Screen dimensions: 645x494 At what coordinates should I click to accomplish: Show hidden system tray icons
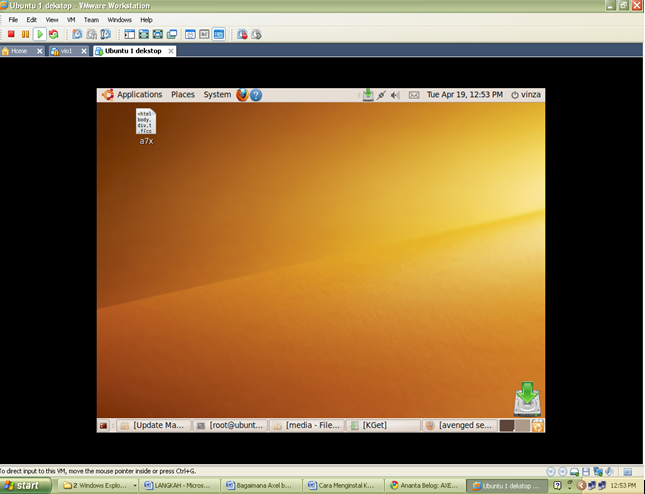(581, 486)
